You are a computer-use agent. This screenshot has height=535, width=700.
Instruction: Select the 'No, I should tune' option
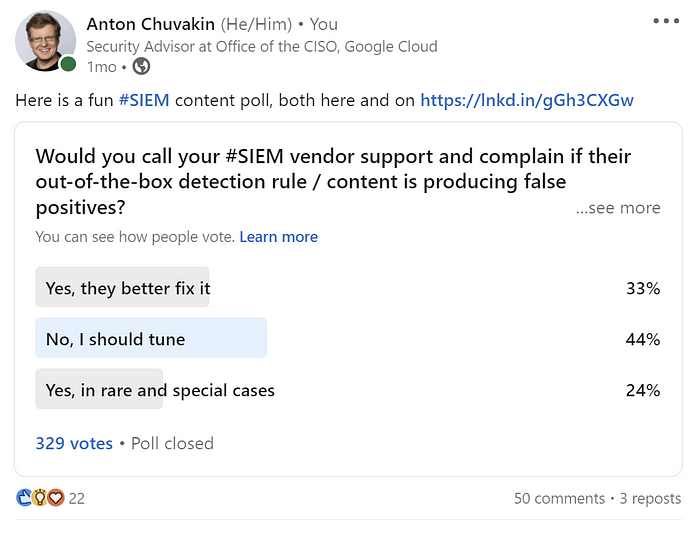click(x=348, y=338)
